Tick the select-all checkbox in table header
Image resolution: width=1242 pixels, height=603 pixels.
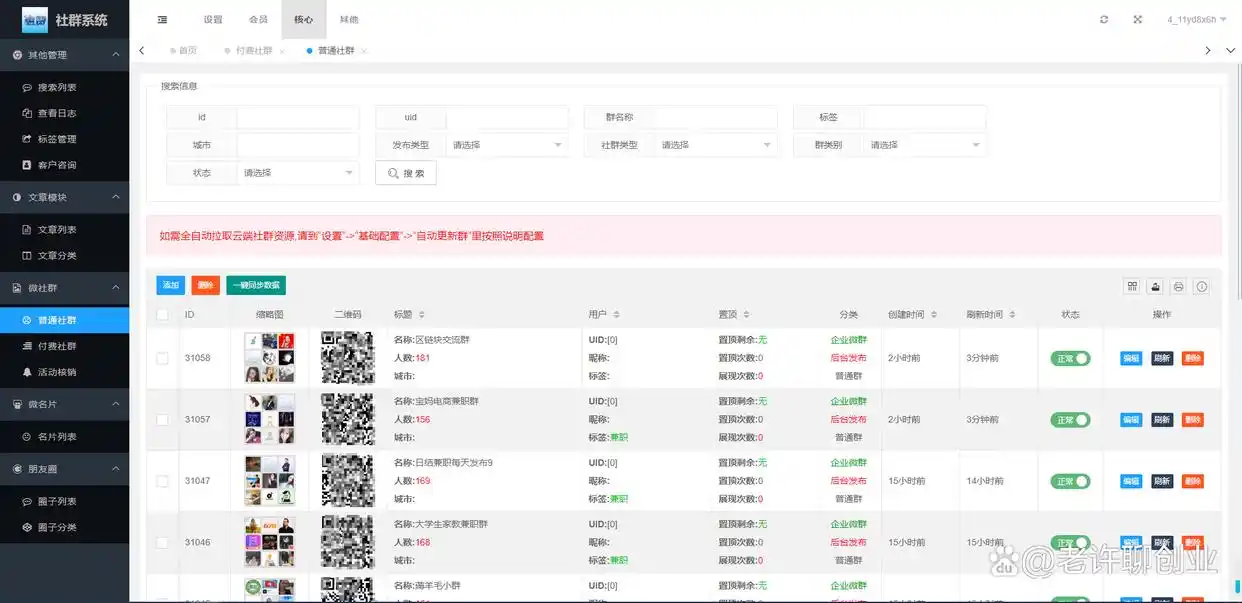pos(162,314)
